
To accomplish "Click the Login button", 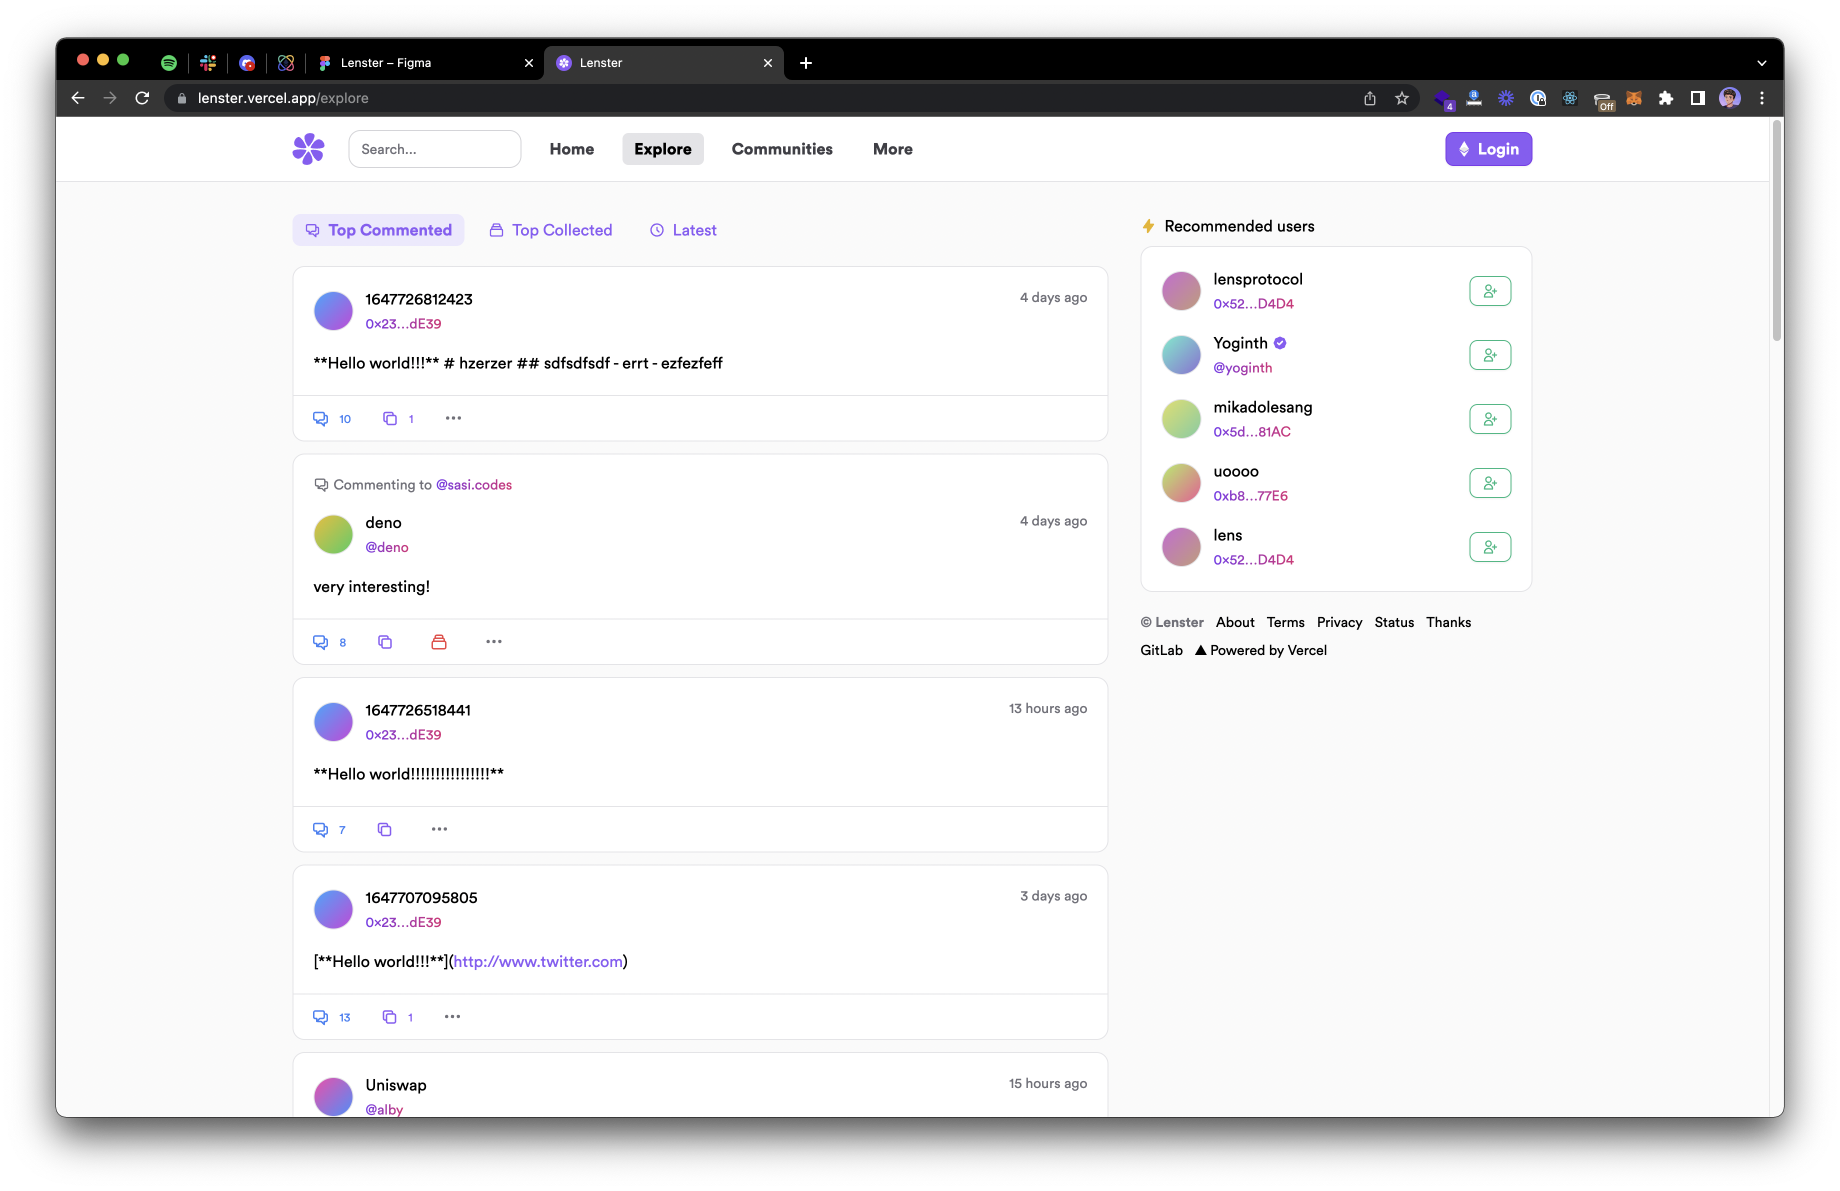I will 1488,149.
